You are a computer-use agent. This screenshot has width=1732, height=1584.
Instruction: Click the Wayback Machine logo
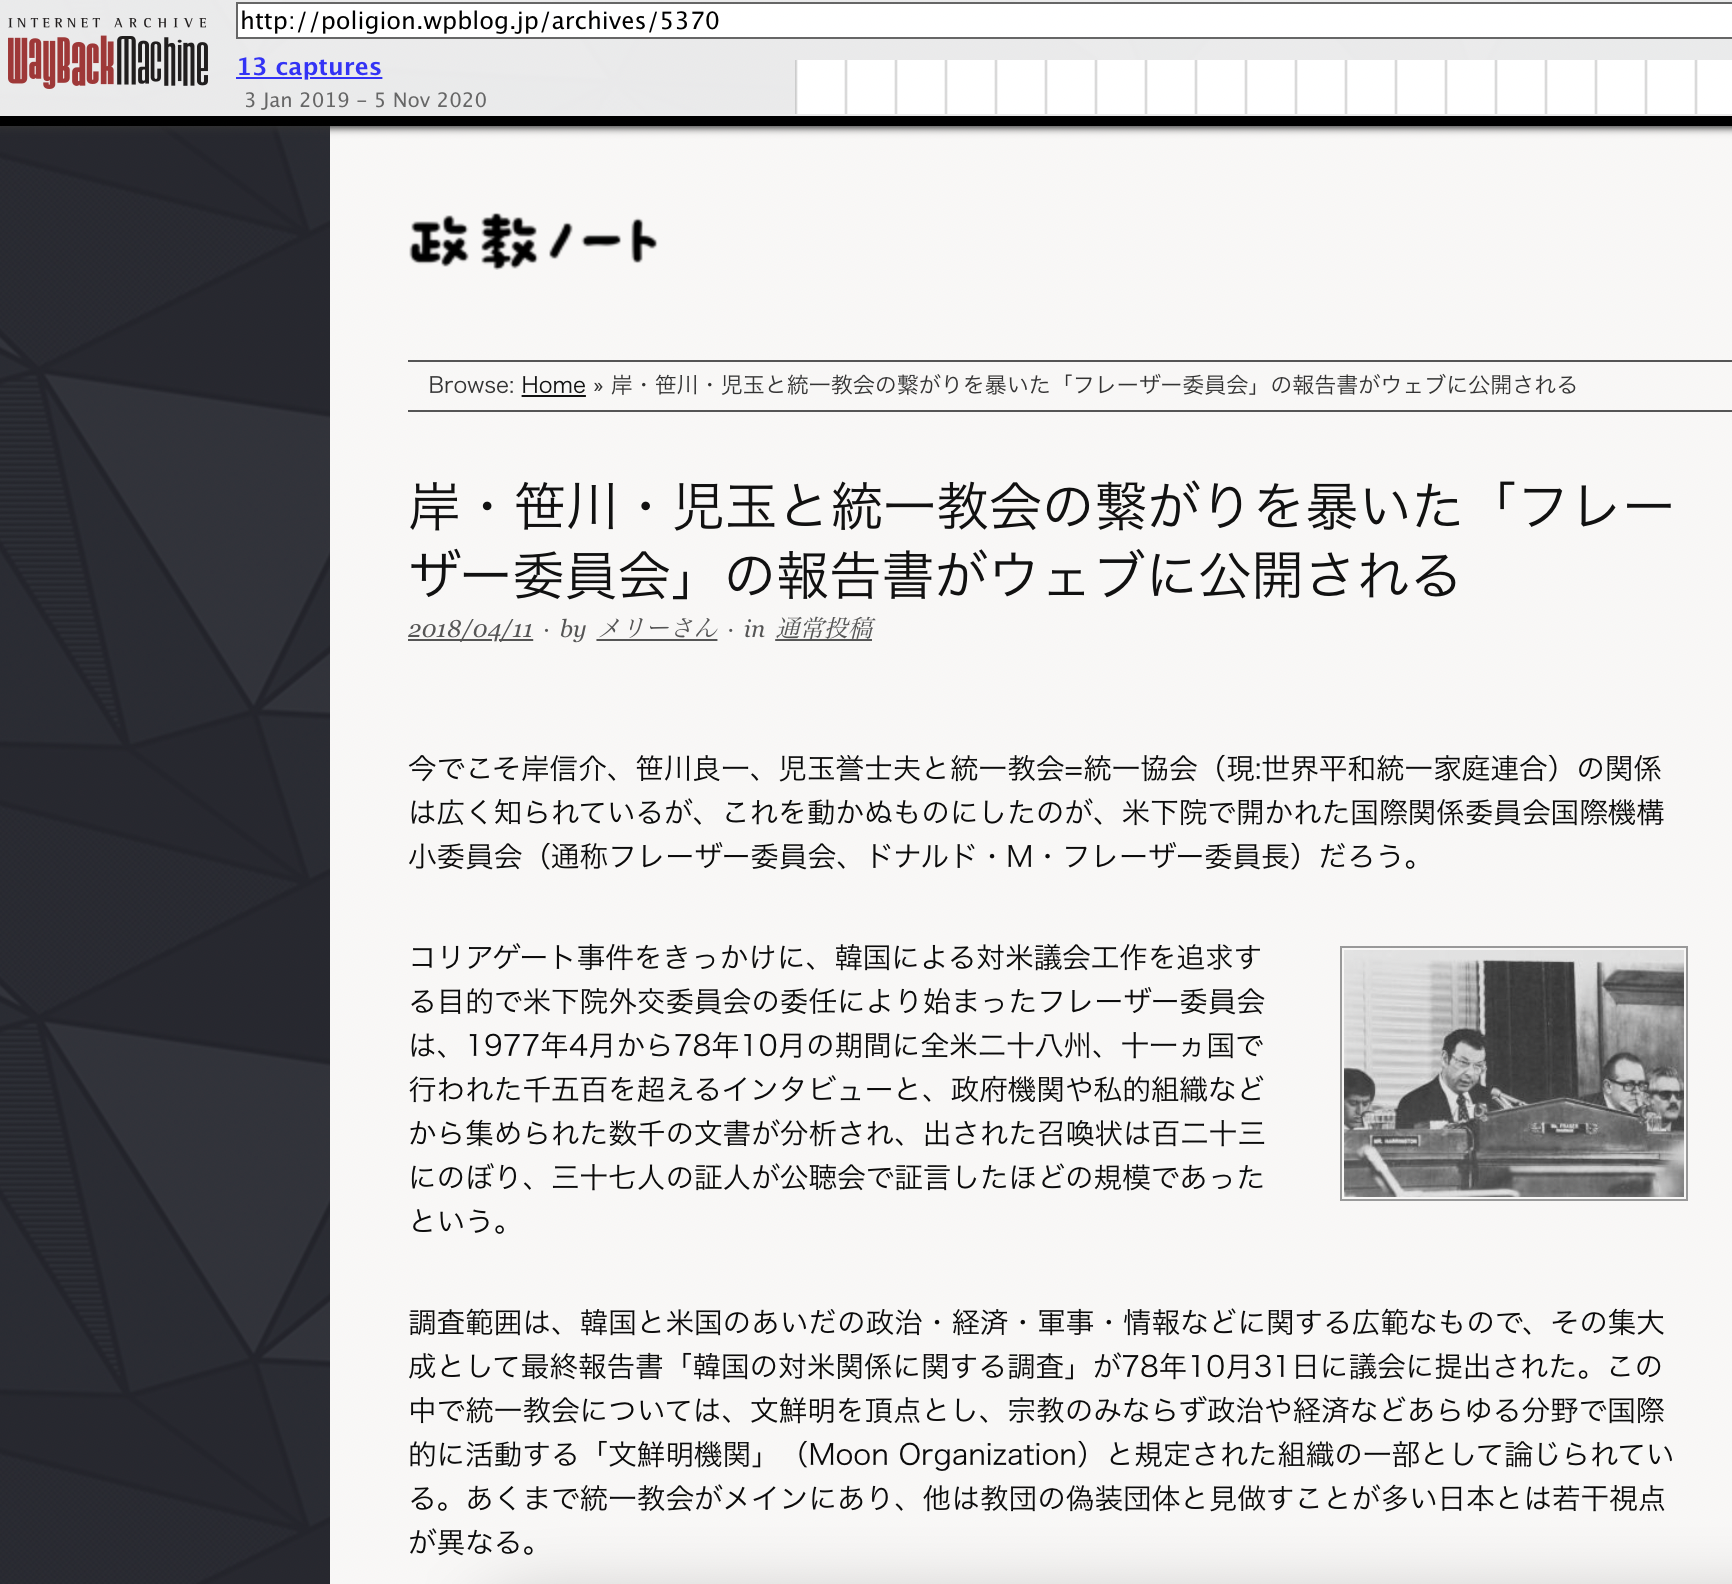[x=108, y=62]
